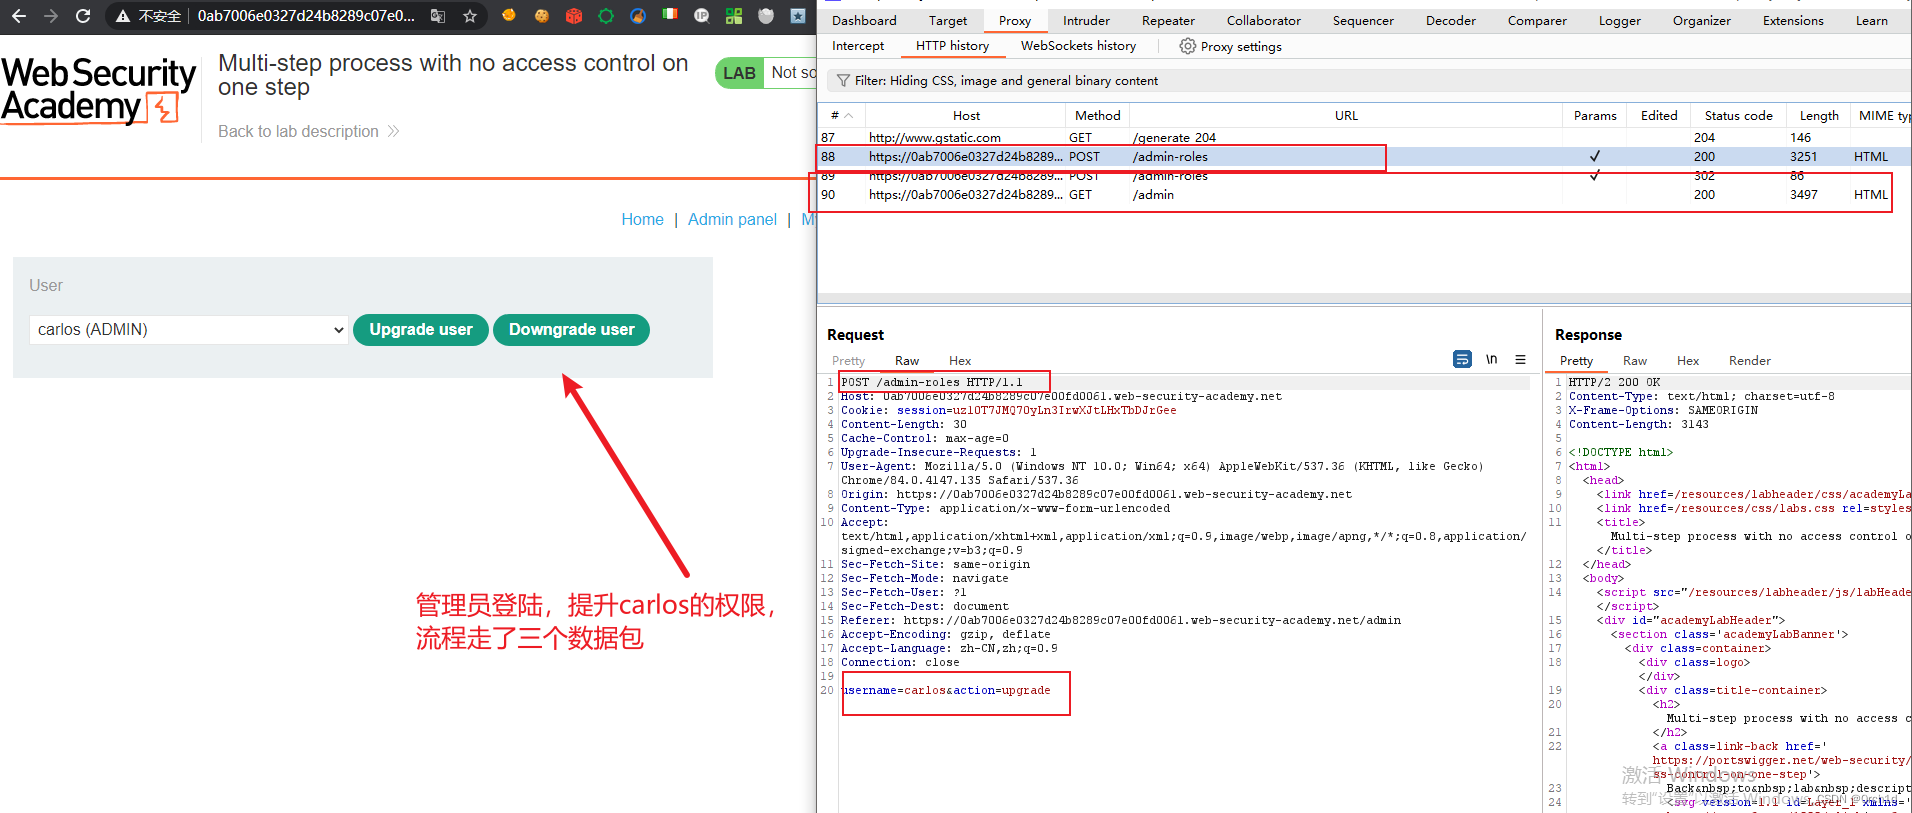Open the Sequencer tab
Viewport: 1912px width, 813px height.
[1363, 20]
